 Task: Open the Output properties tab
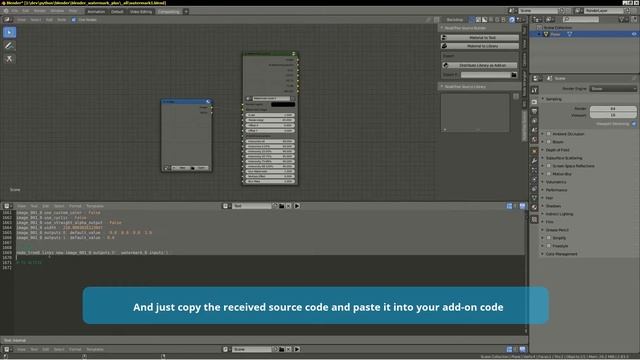click(534, 111)
